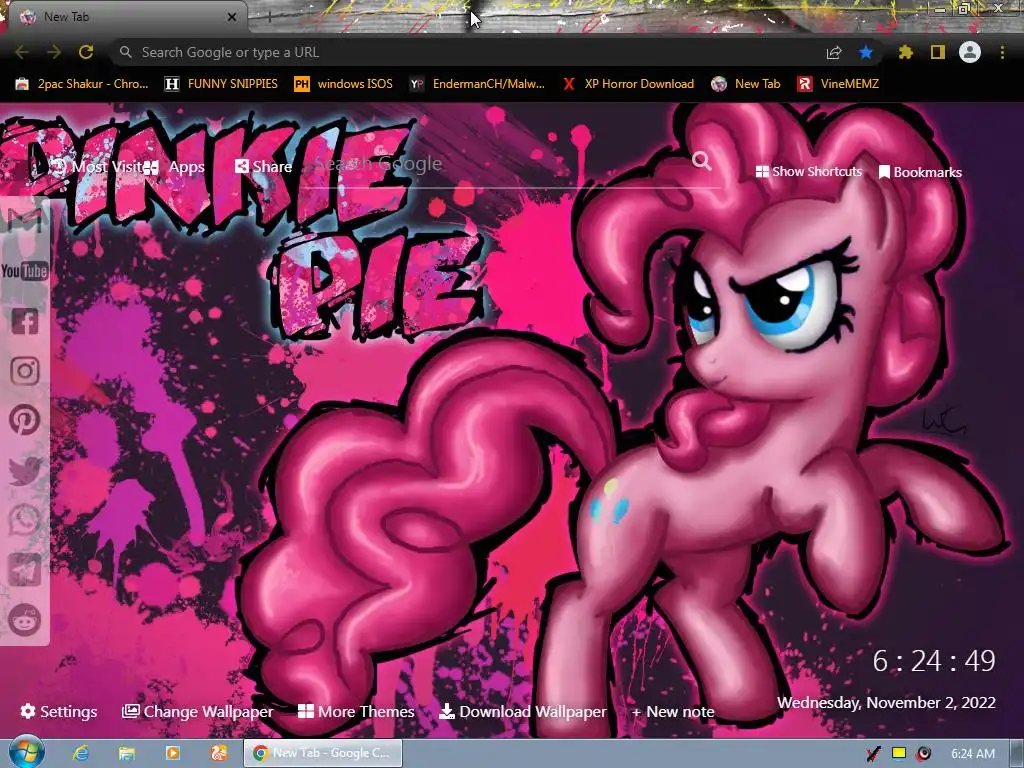Screen dimensions: 1024x768
Task: Click the 6:24:49 clock display
Action: (x=934, y=661)
